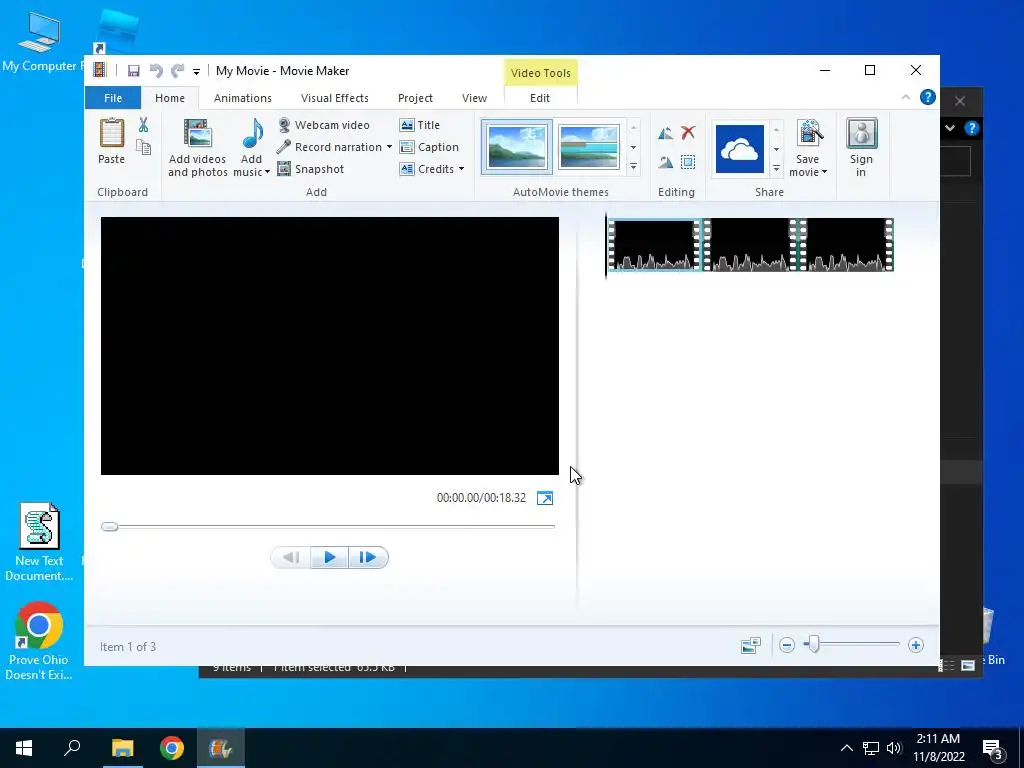Open taskbar search magnifier
The height and width of the screenshot is (768, 1024).
72,748
